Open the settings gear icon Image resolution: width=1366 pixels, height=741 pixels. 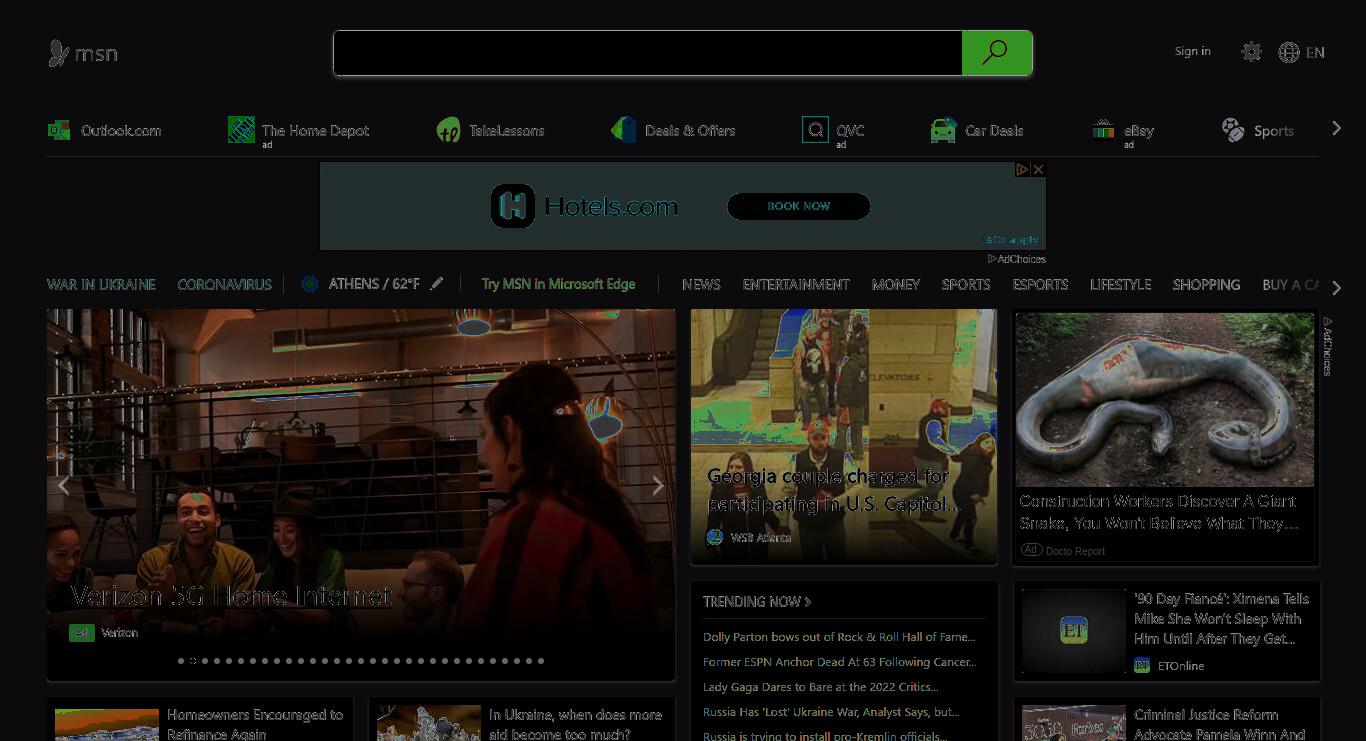[1251, 52]
